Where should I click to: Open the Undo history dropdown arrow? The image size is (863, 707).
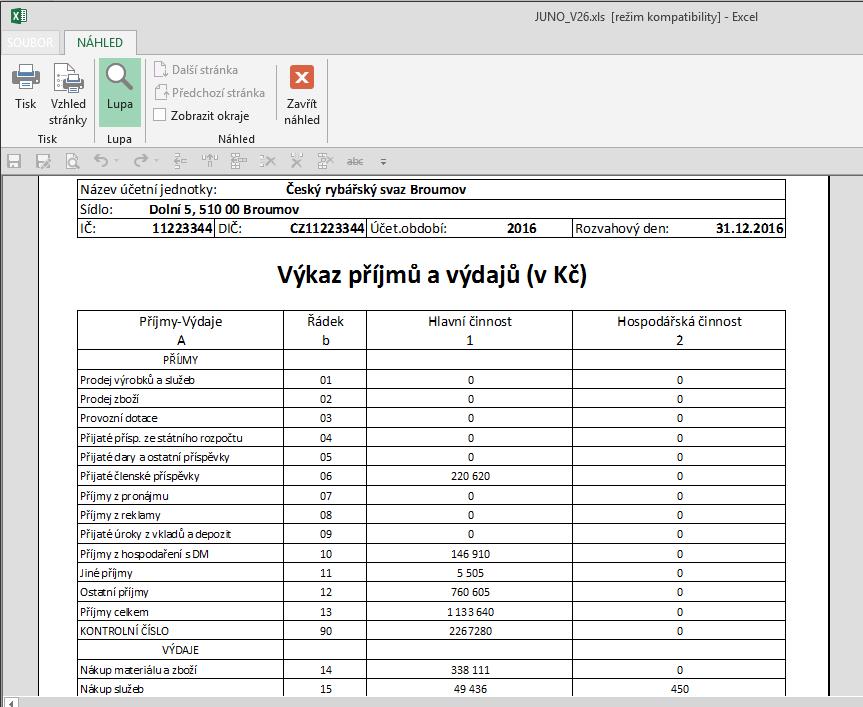[117, 161]
